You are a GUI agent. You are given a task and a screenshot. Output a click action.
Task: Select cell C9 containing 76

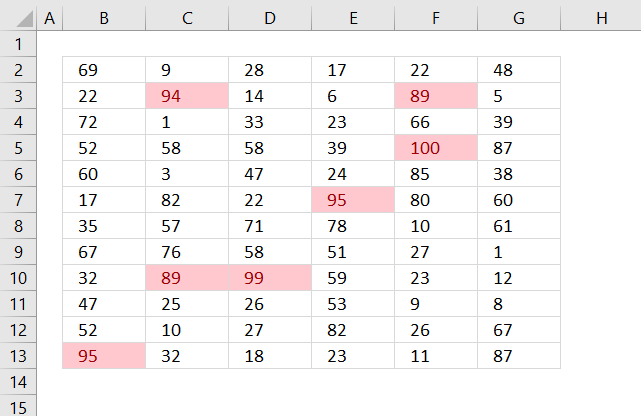point(187,252)
